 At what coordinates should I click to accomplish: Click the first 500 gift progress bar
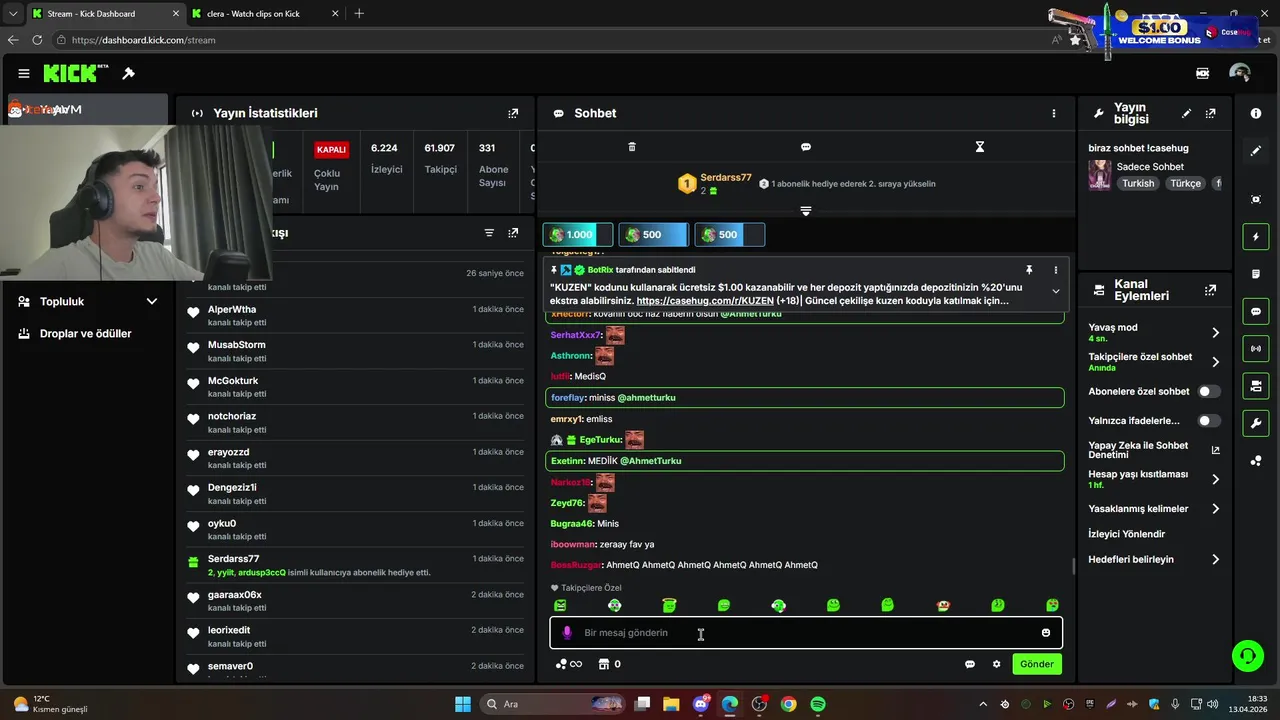[653, 234]
